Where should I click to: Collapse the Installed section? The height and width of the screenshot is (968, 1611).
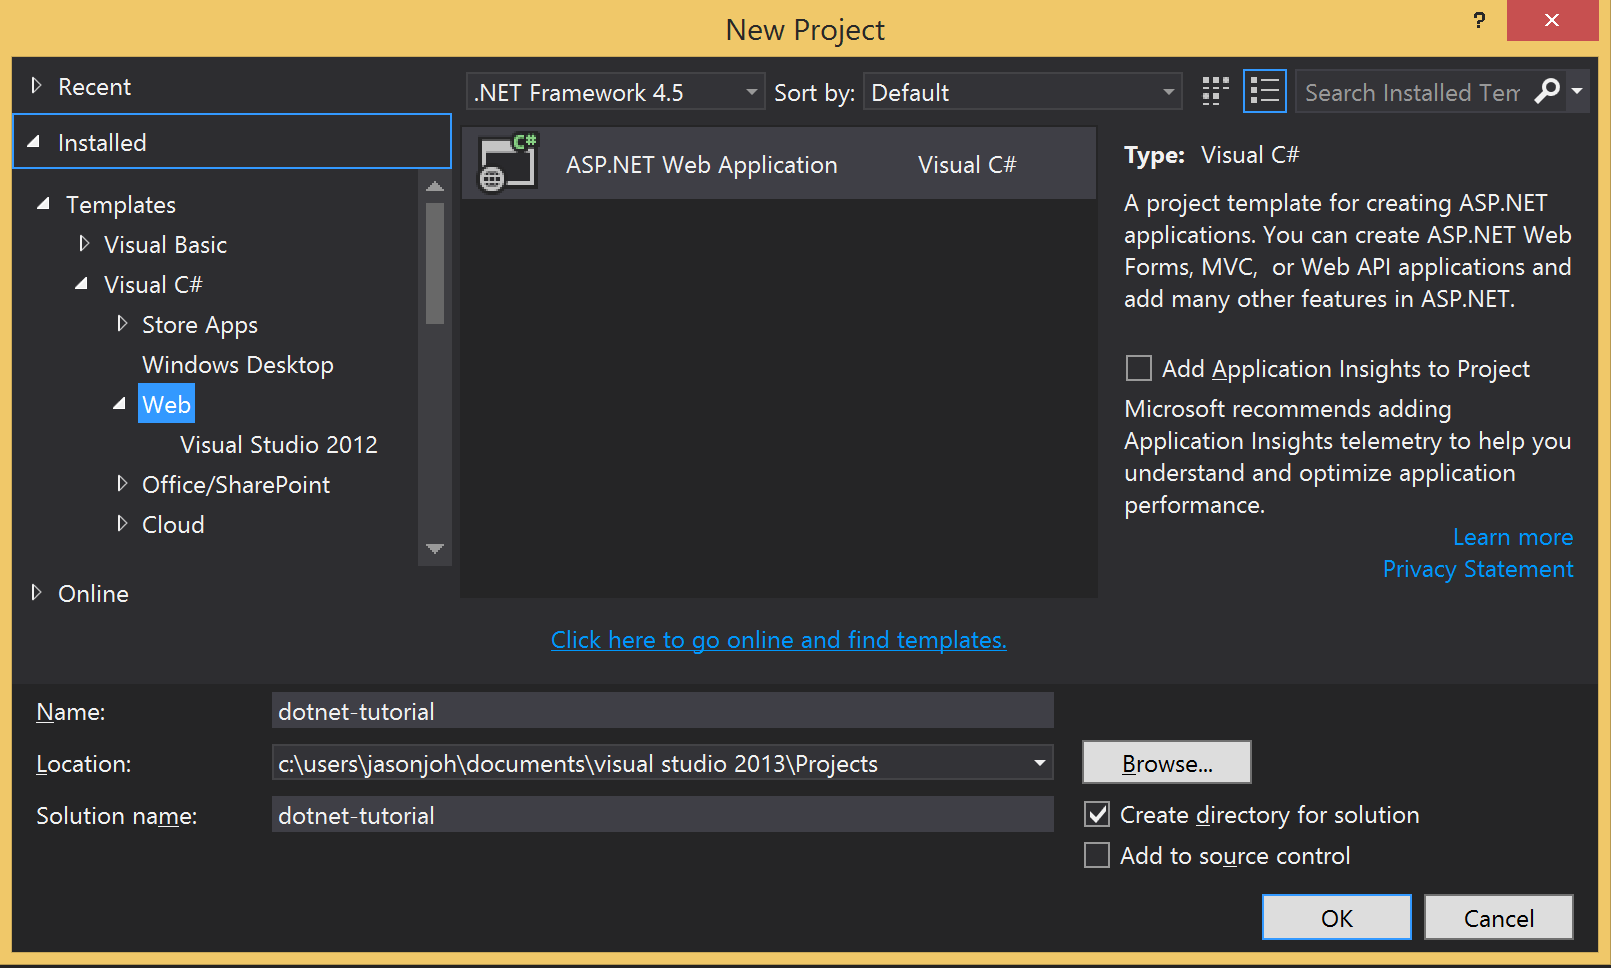coord(34,142)
